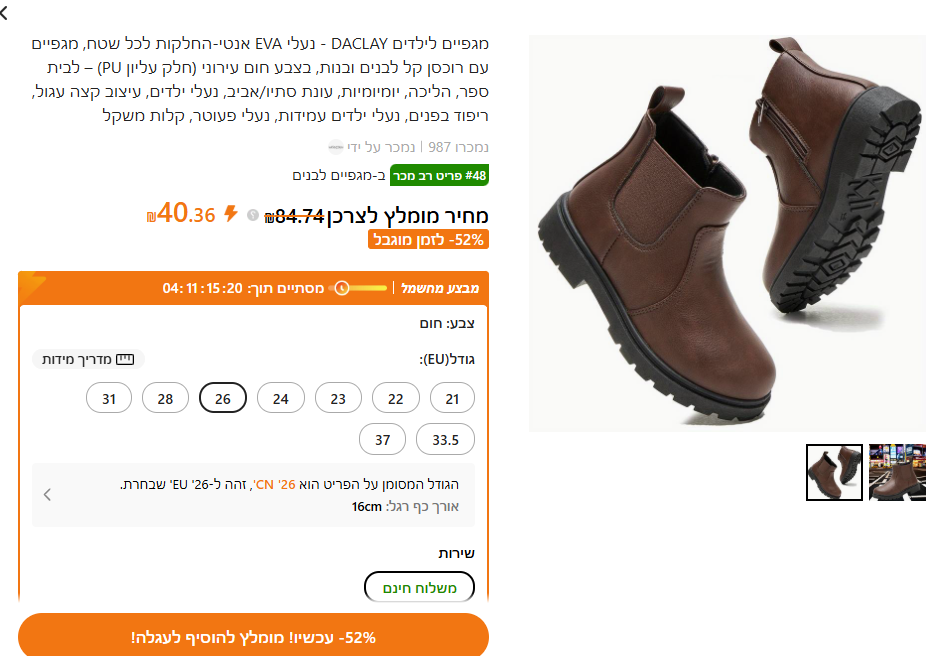Screen dimensions: 952x656
Task: Select the free shipping service option
Action: click(419, 587)
